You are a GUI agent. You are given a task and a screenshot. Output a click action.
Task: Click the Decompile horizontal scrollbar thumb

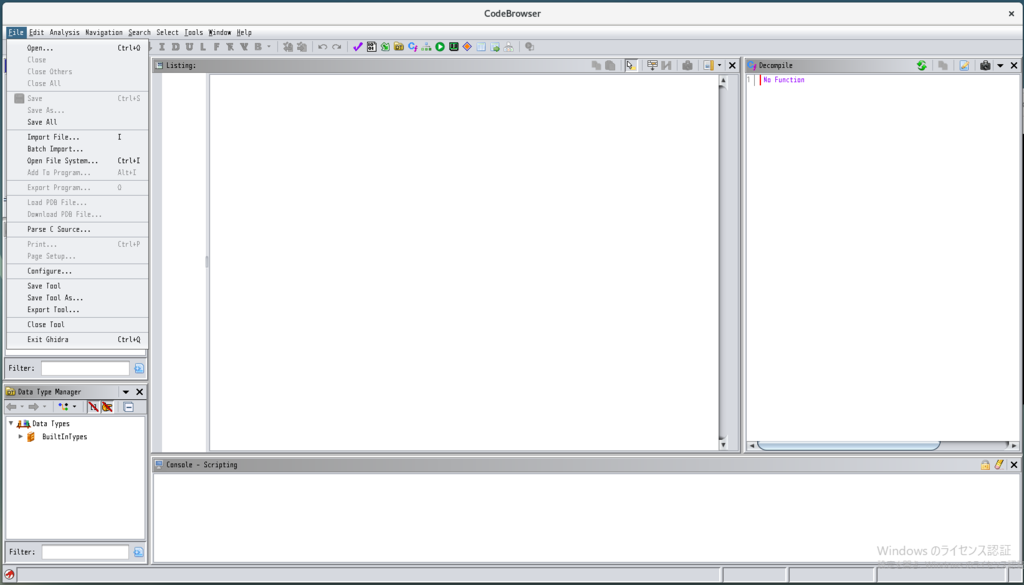pyautogui.click(x=848, y=445)
